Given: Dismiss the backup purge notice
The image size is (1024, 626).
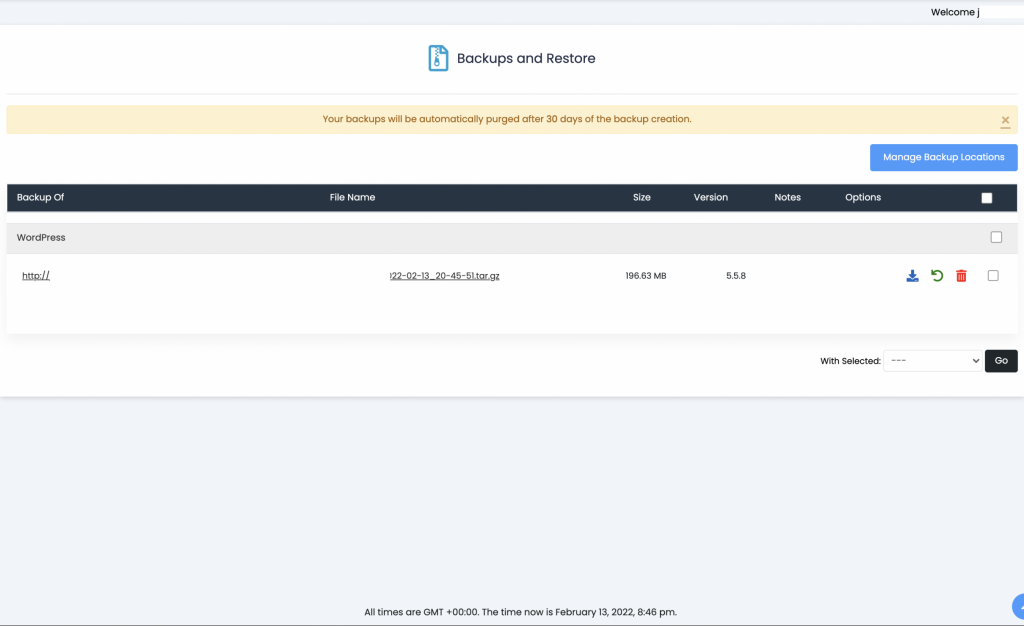Looking at the screenshot, I should [1005, 120].
